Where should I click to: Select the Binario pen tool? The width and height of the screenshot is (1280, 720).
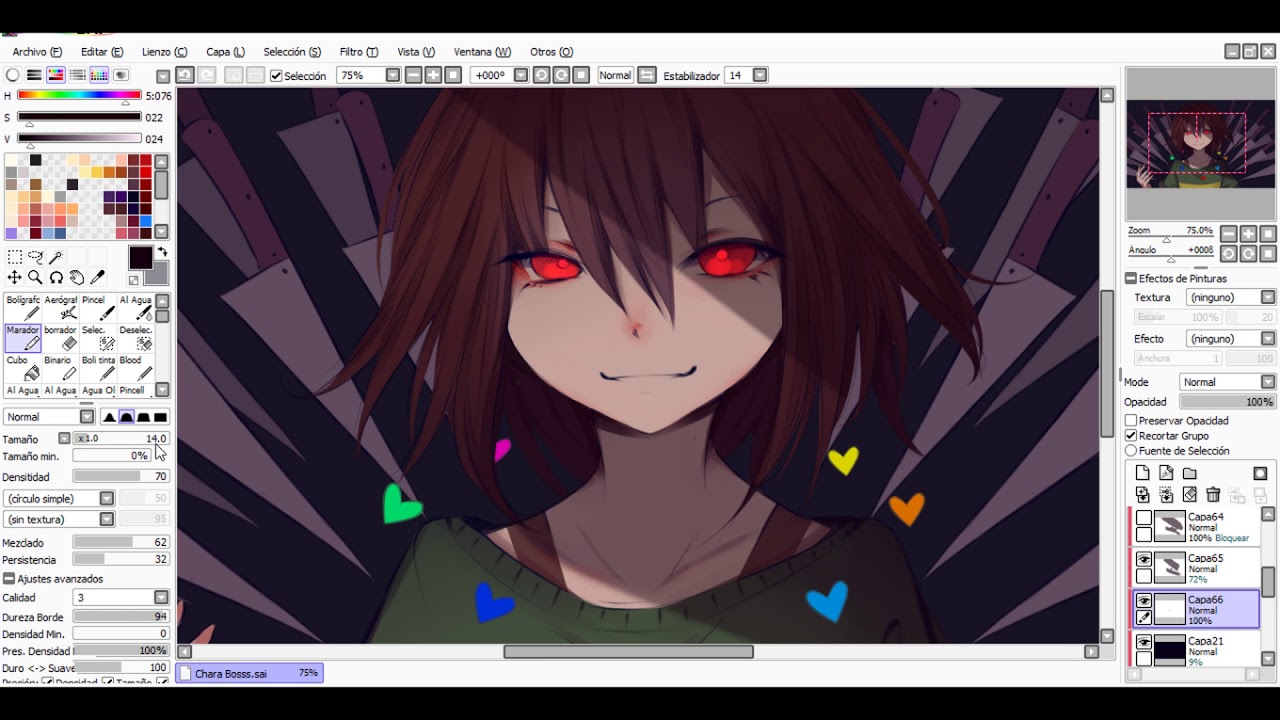click(x=60, y=368)
